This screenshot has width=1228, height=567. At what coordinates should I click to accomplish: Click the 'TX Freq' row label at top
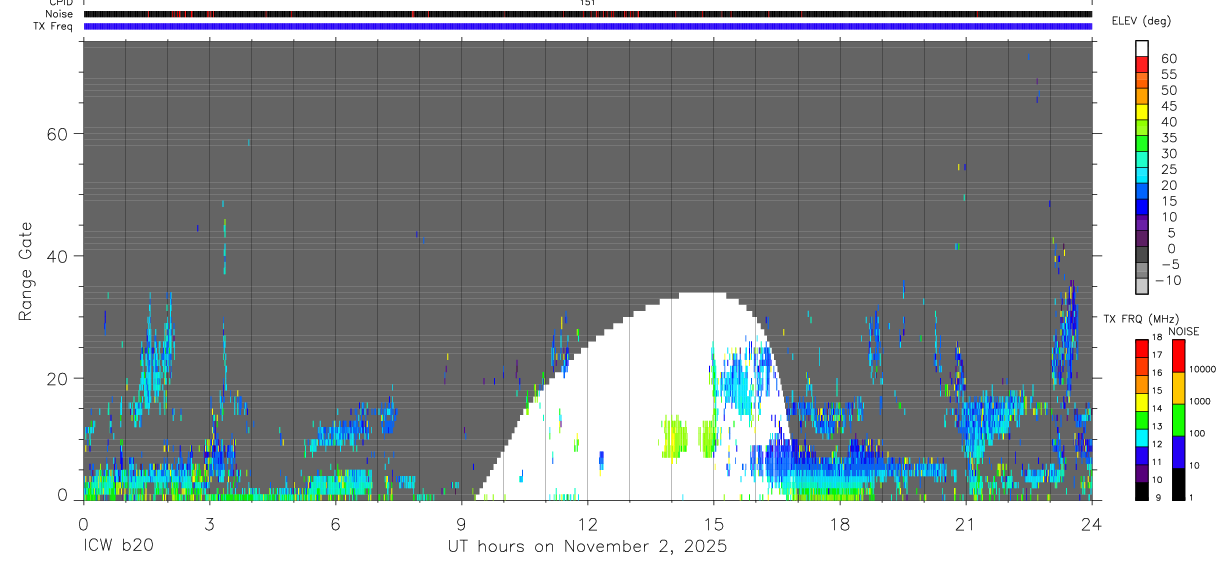pyautogui.click(x=54, y=26)
